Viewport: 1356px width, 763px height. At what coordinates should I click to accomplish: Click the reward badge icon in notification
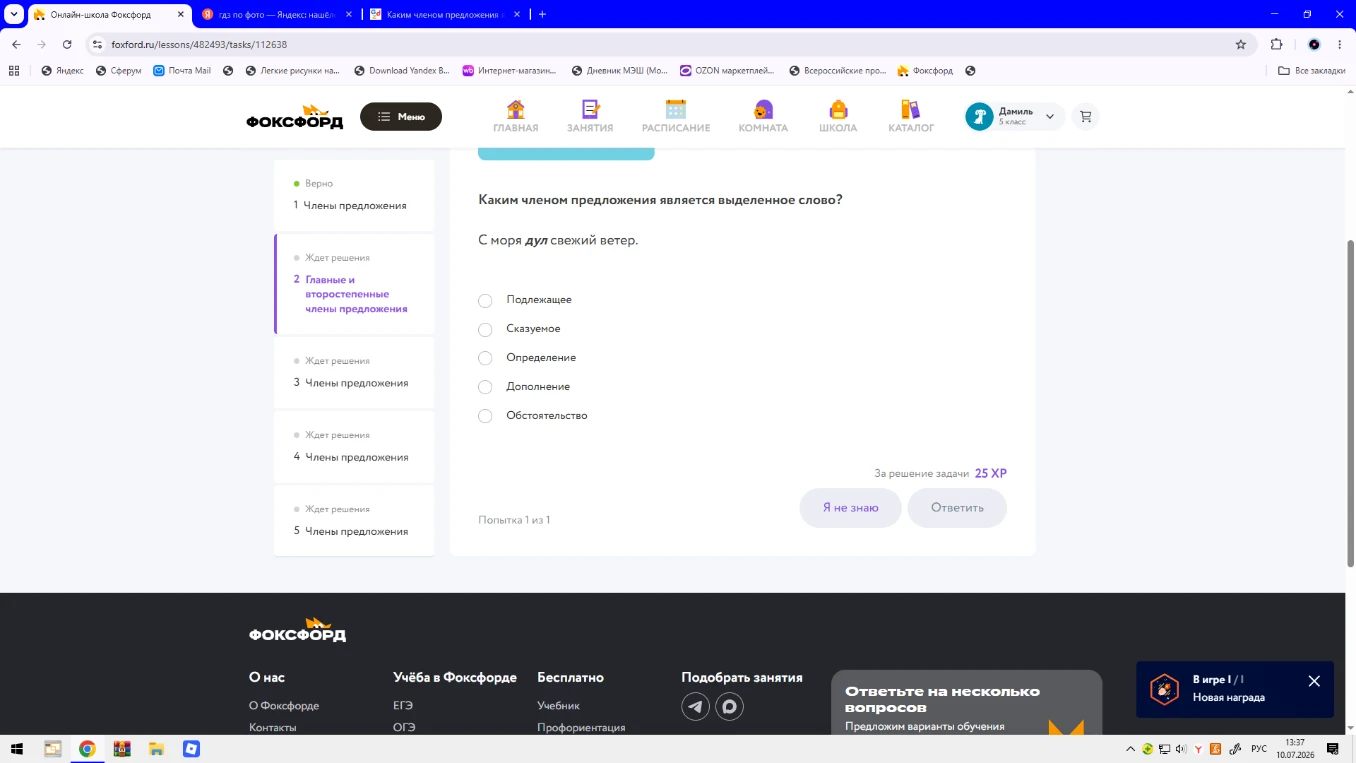pos(1164,689)
